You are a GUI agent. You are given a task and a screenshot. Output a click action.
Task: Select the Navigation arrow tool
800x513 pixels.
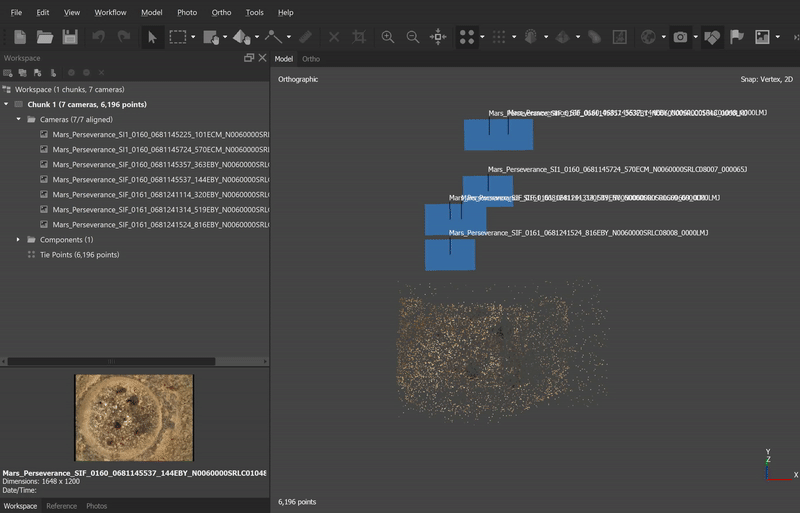(152, 37)
